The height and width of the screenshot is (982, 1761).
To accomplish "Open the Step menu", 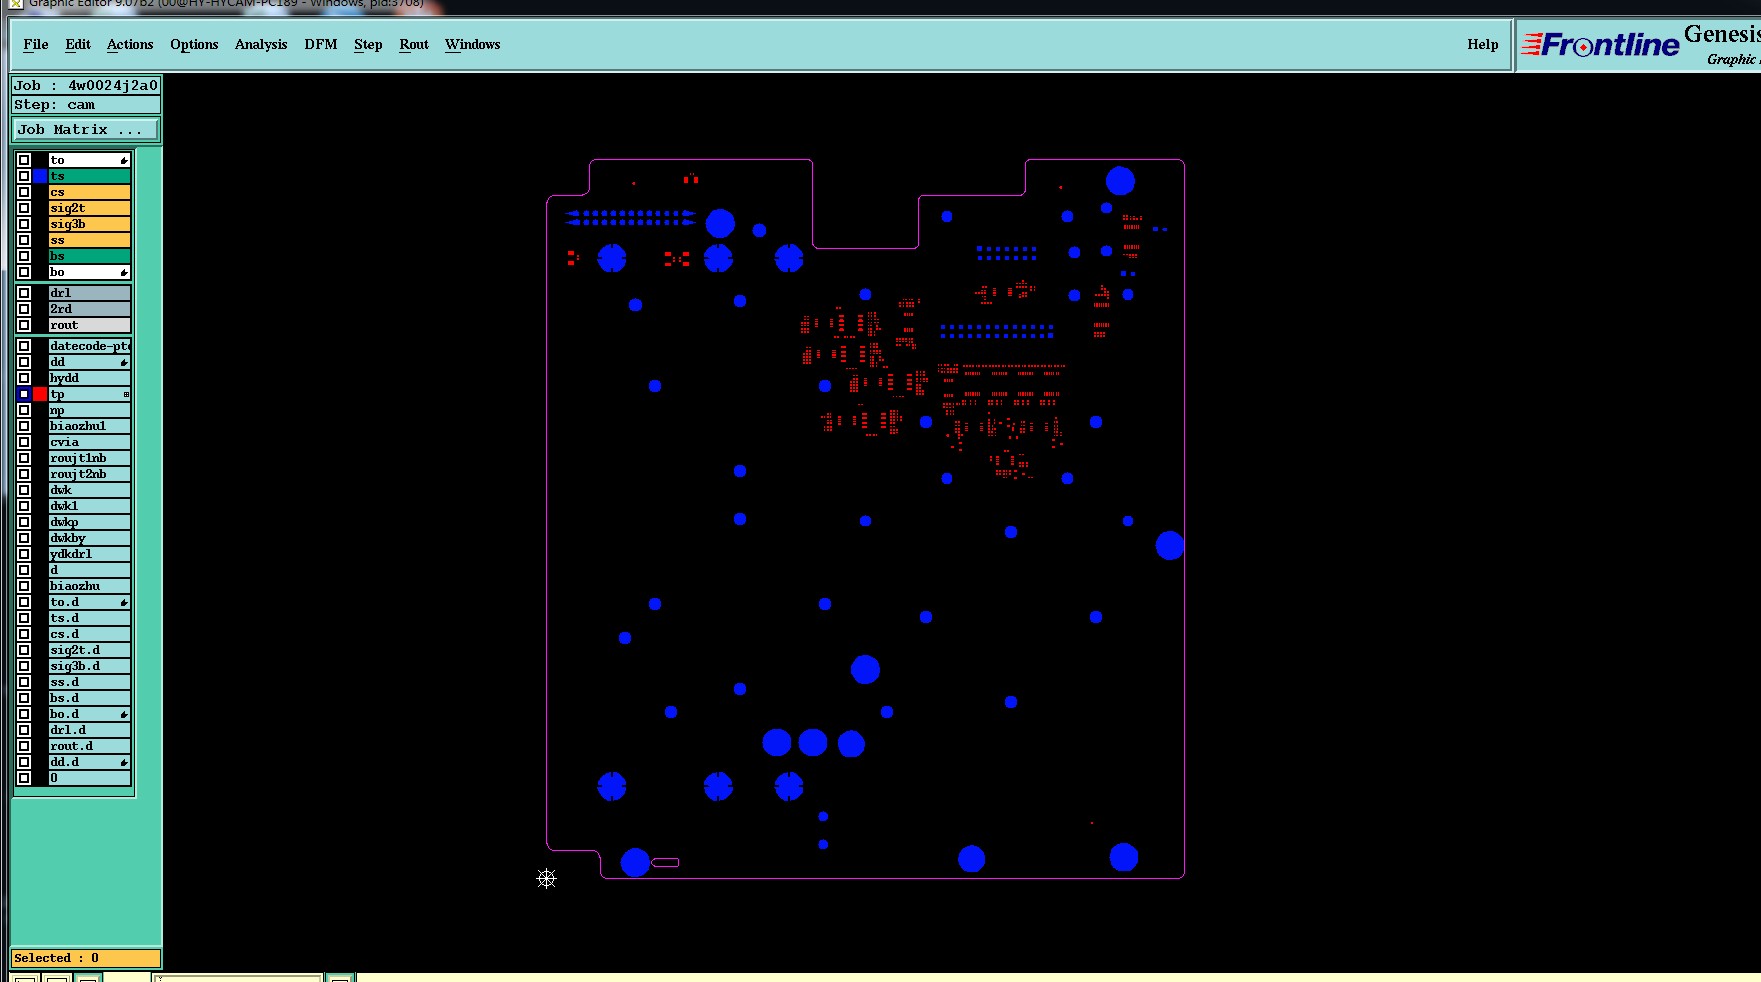I will pos(368,44).
